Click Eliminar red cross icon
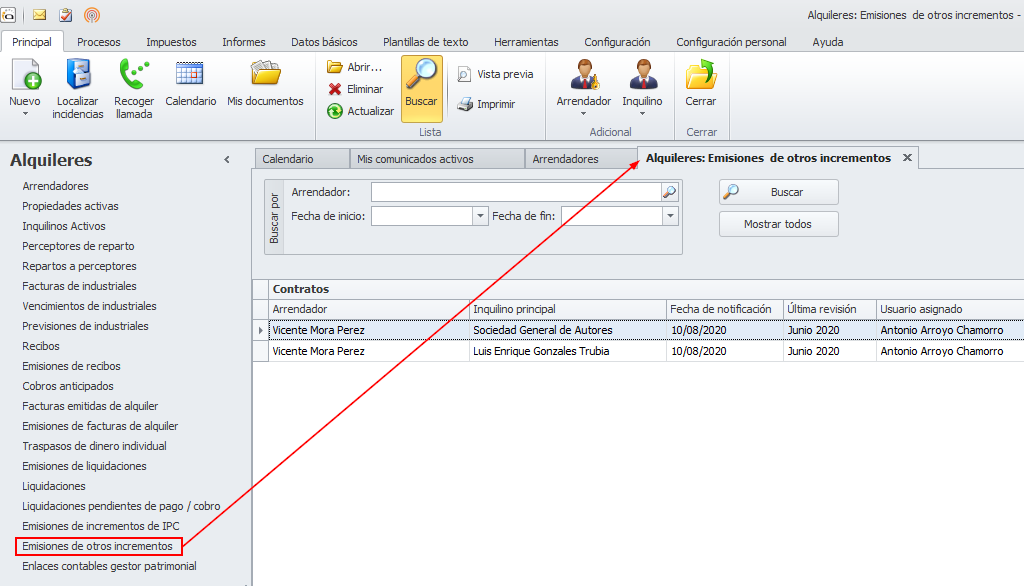Image resolution: width=1024 pixels, height=586 pixels. (334, 89)
